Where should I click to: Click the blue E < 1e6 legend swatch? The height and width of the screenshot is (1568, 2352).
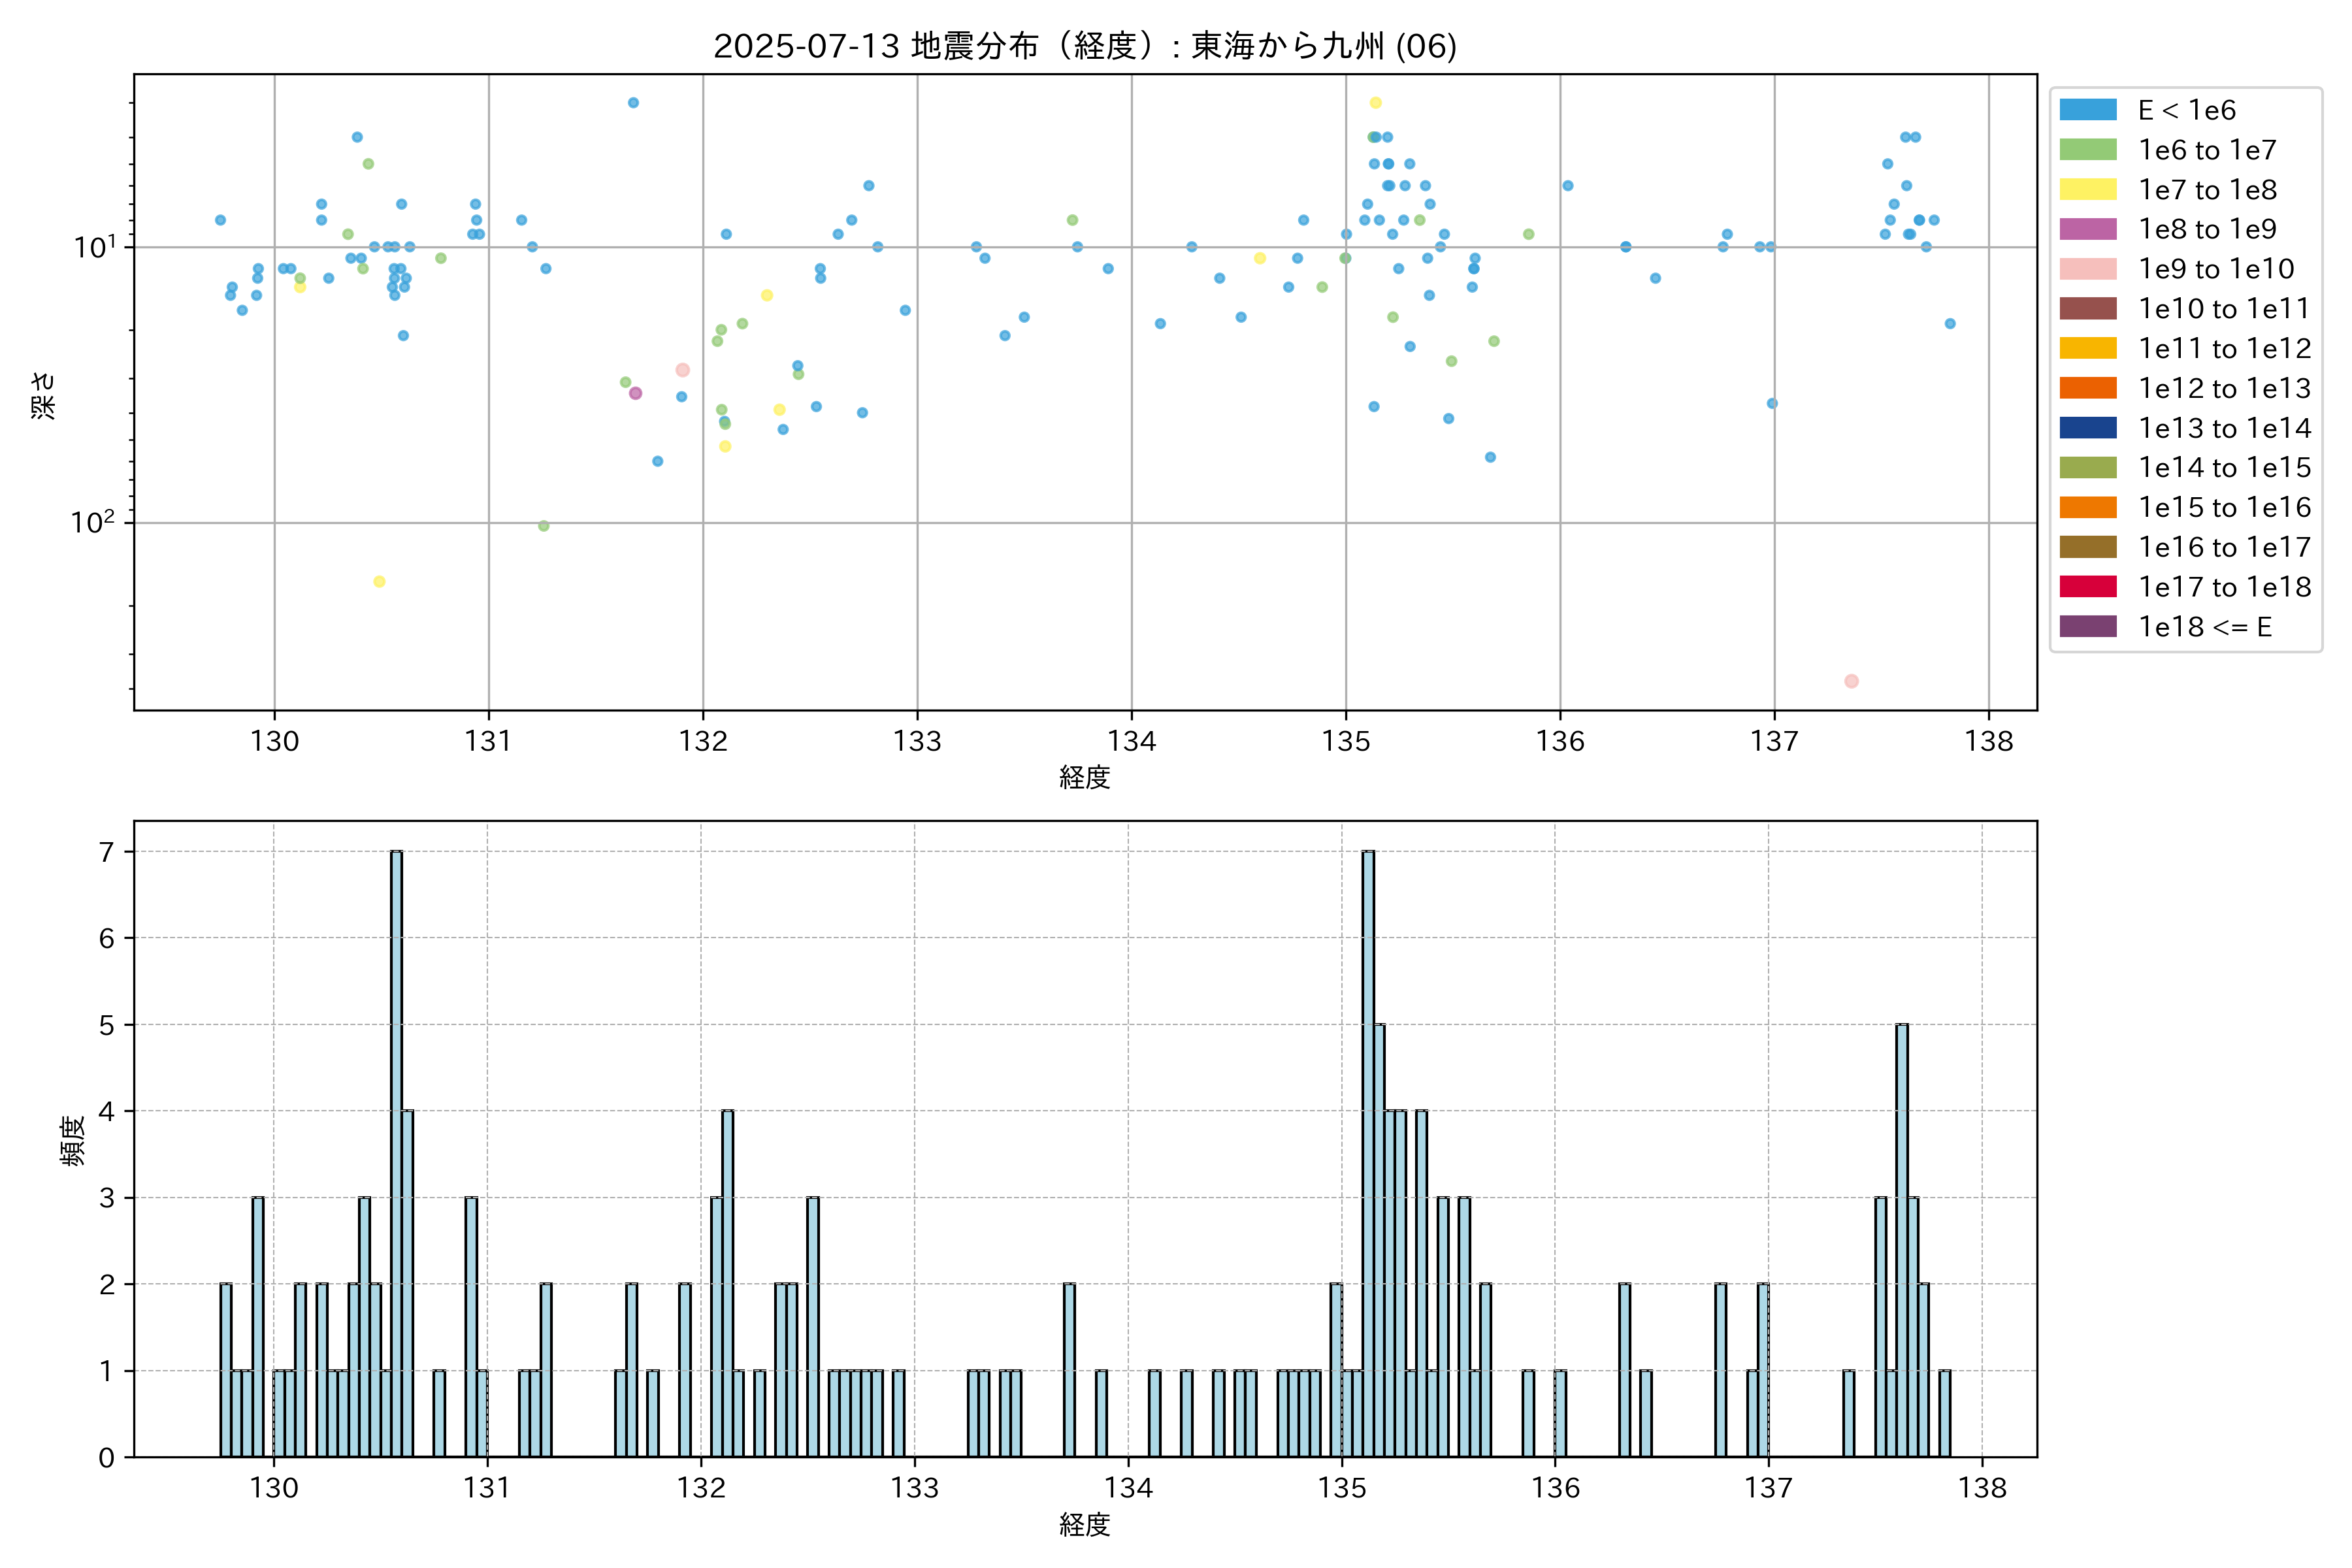pyautogui.click(x=2087, y=110)
